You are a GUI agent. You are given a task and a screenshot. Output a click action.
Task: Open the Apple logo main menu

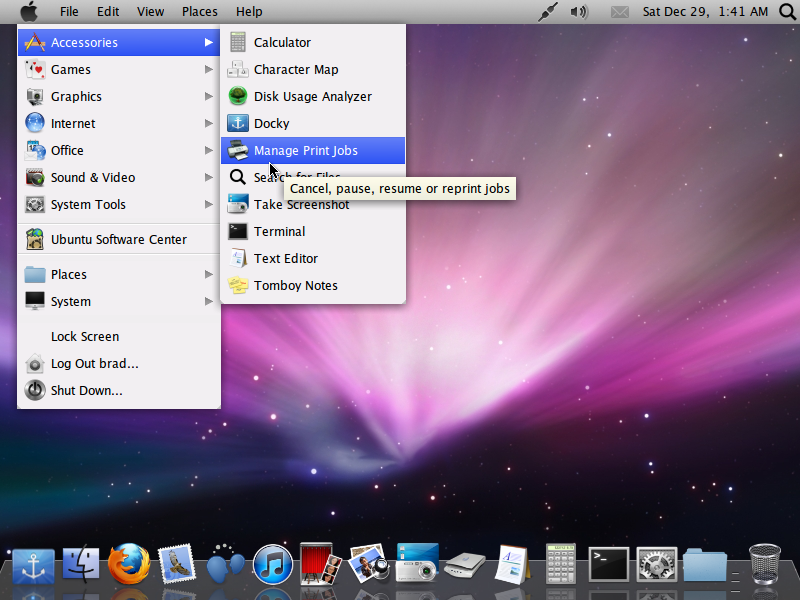(x=29, y=11)
